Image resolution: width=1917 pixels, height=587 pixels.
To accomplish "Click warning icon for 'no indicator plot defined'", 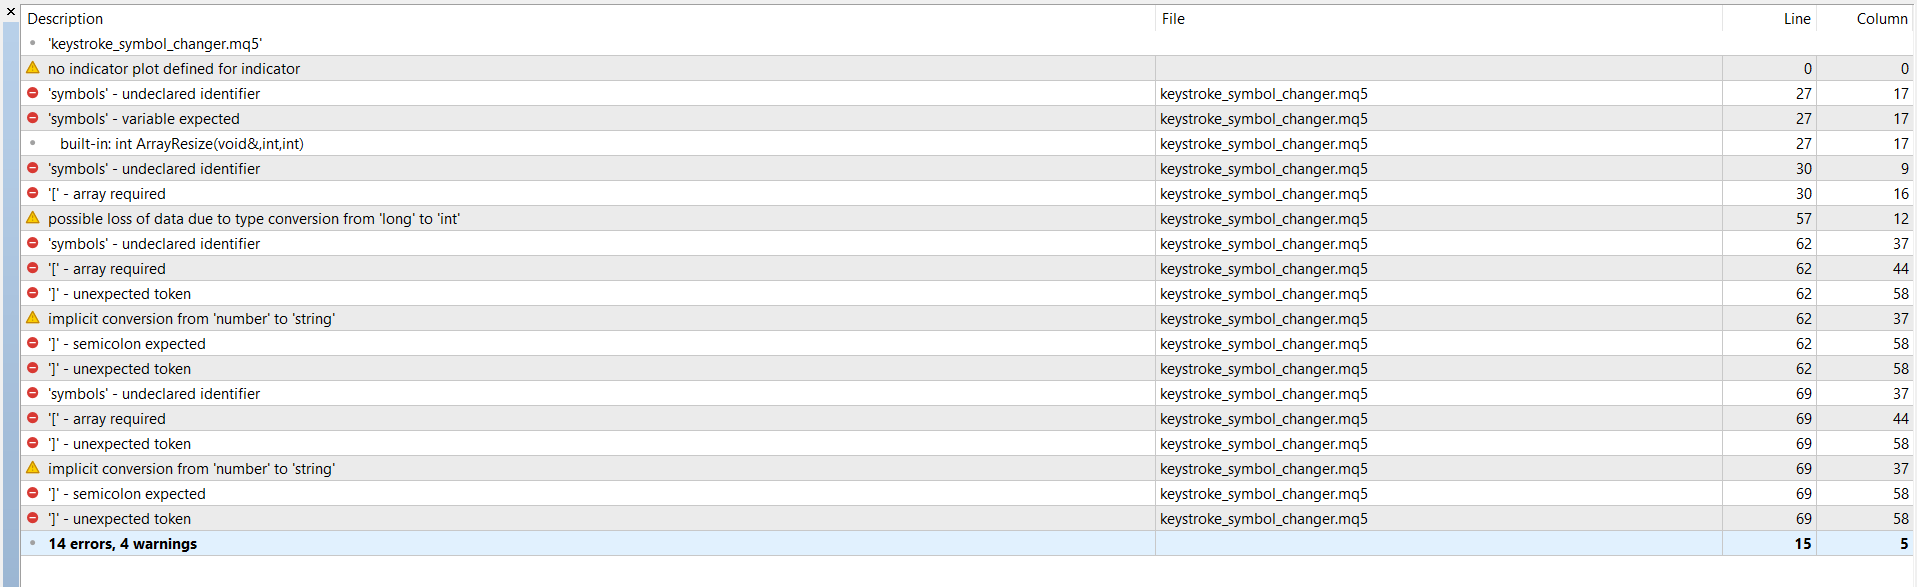I will (33, 68).
